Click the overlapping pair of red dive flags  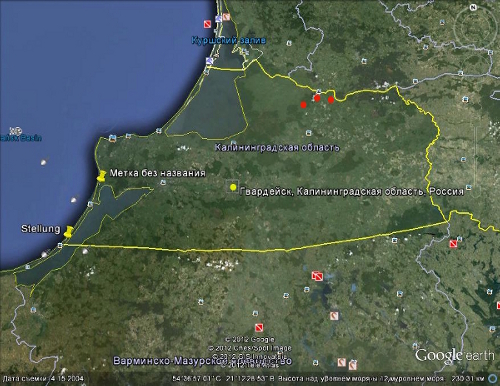(x=317, y=276)
